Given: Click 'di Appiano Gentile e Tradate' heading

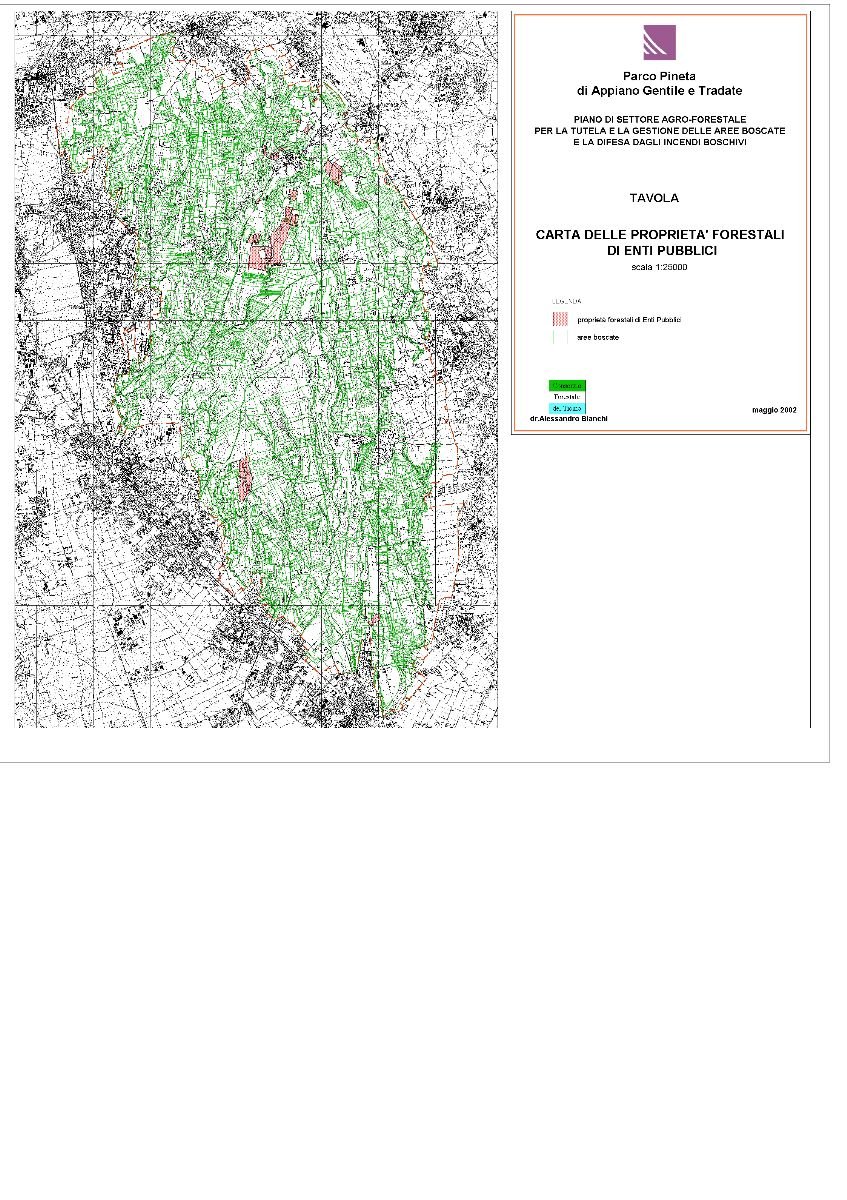Looking at the screenshot, I should [659, 91].
